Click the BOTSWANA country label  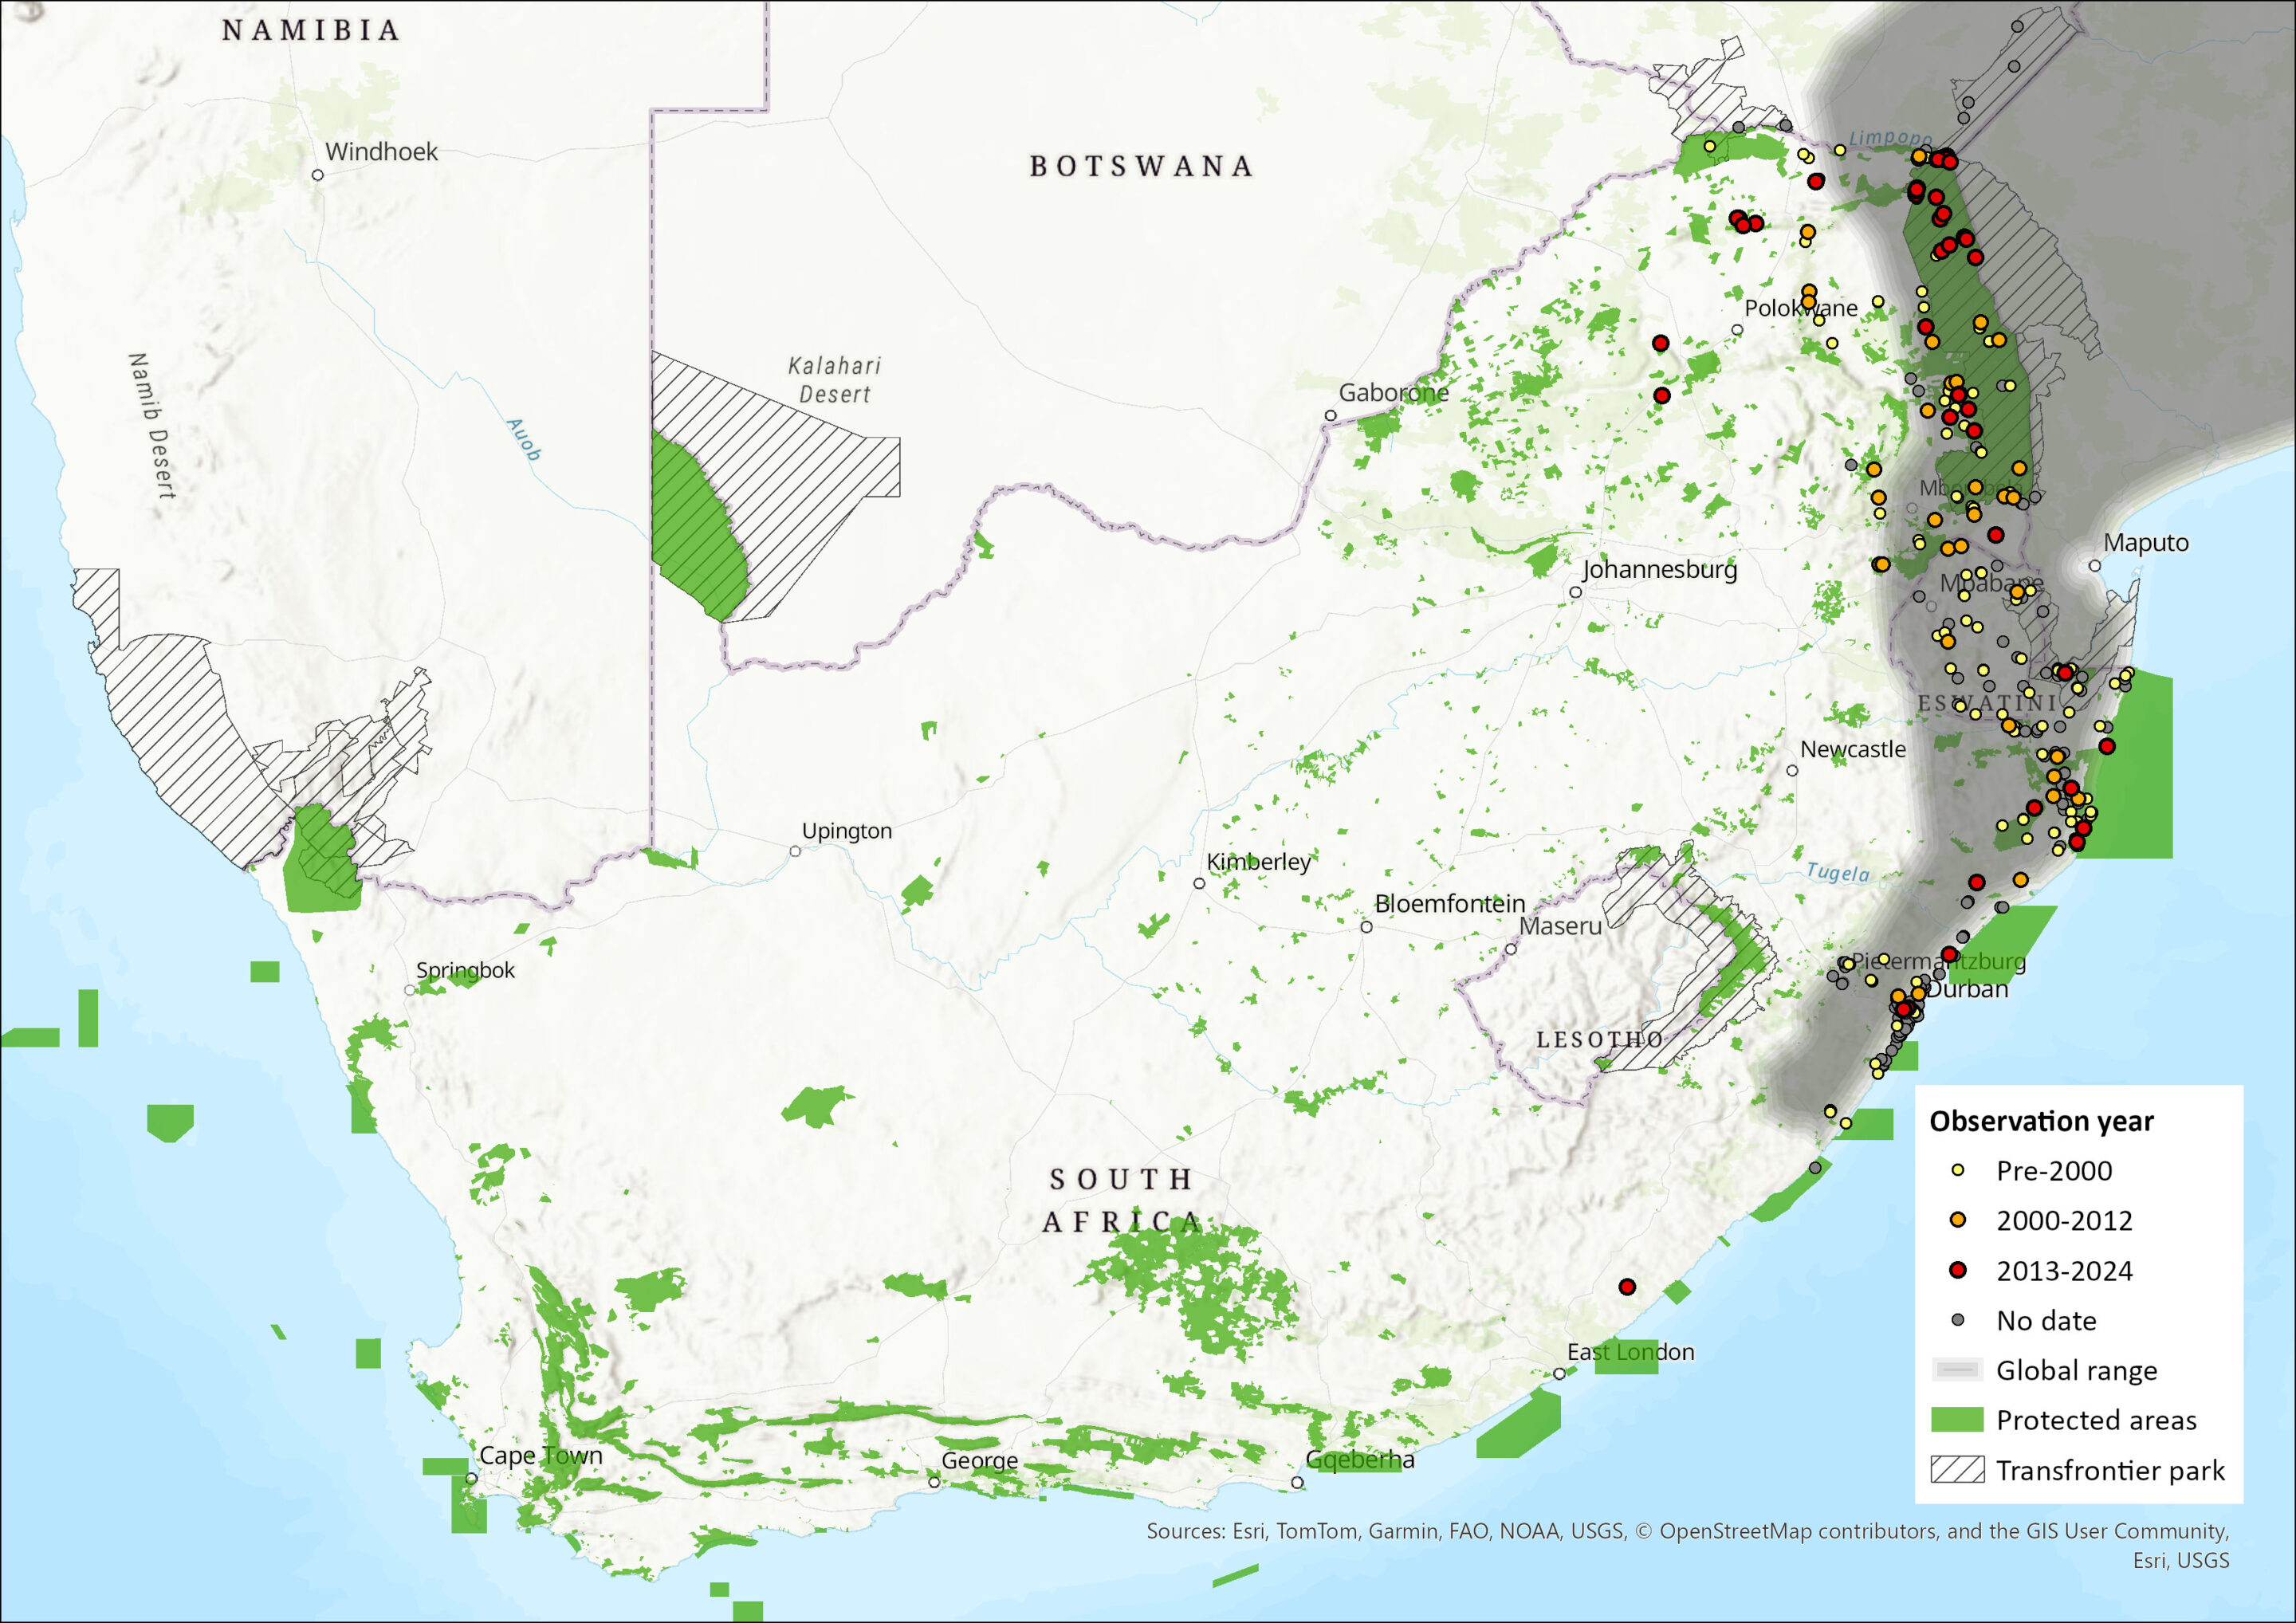[1141, 166]
